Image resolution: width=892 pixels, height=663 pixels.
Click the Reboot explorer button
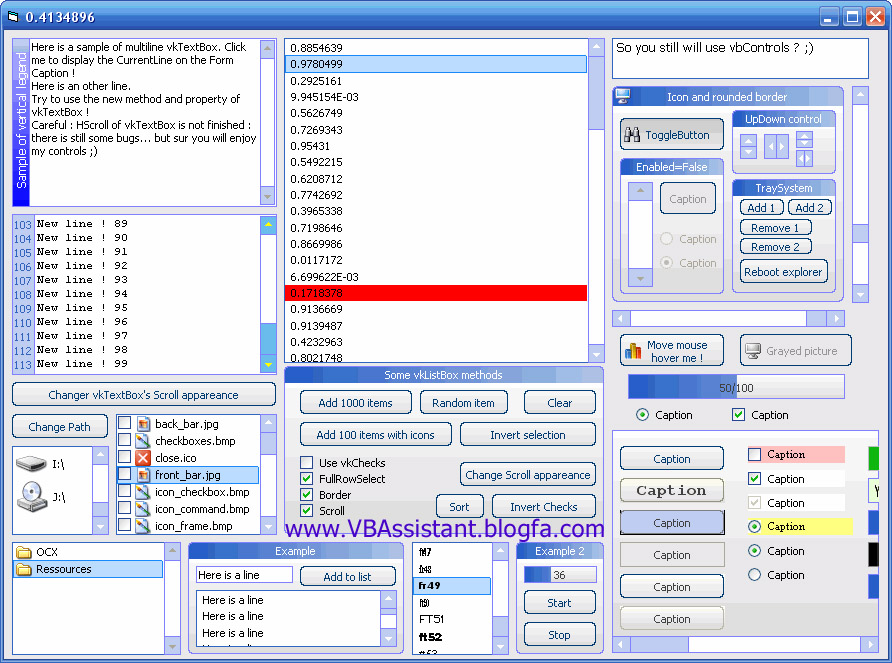(x=783, y=272)
